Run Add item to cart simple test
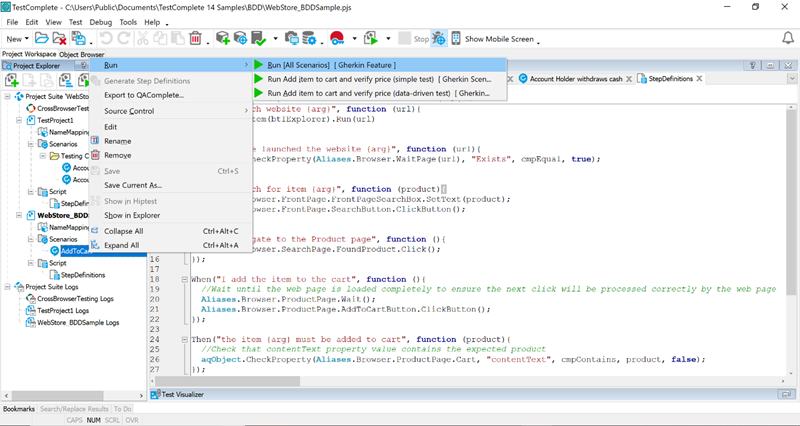This screenshot has height=426, width=800. [379, 79]
